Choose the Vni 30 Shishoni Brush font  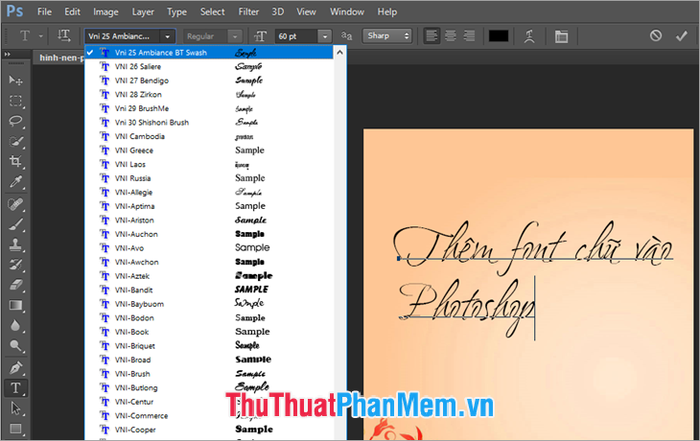[208, 122]
